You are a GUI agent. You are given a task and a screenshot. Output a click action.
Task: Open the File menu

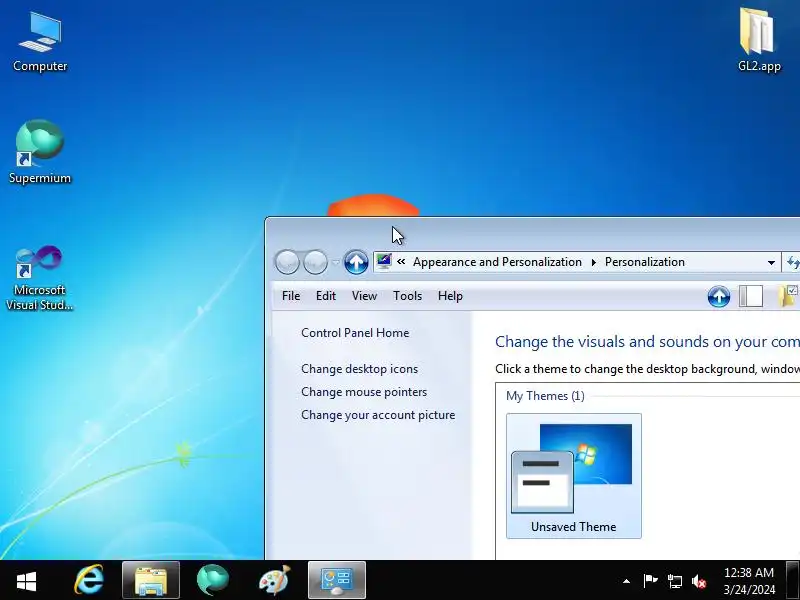click(x=291, y=296)
